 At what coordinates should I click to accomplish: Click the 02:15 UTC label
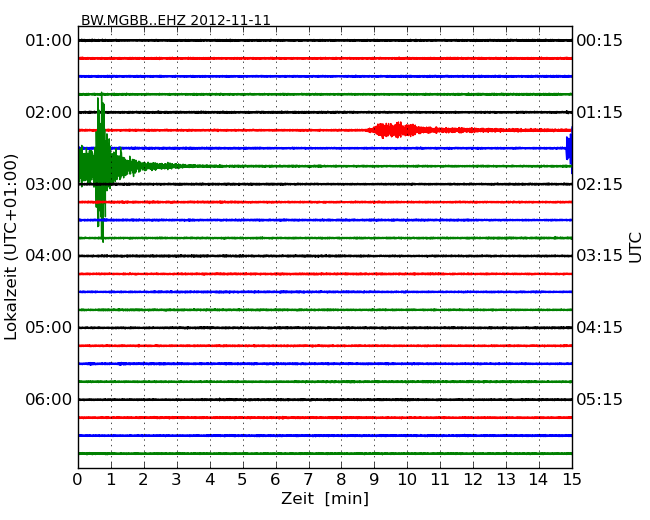click(599, 184)
